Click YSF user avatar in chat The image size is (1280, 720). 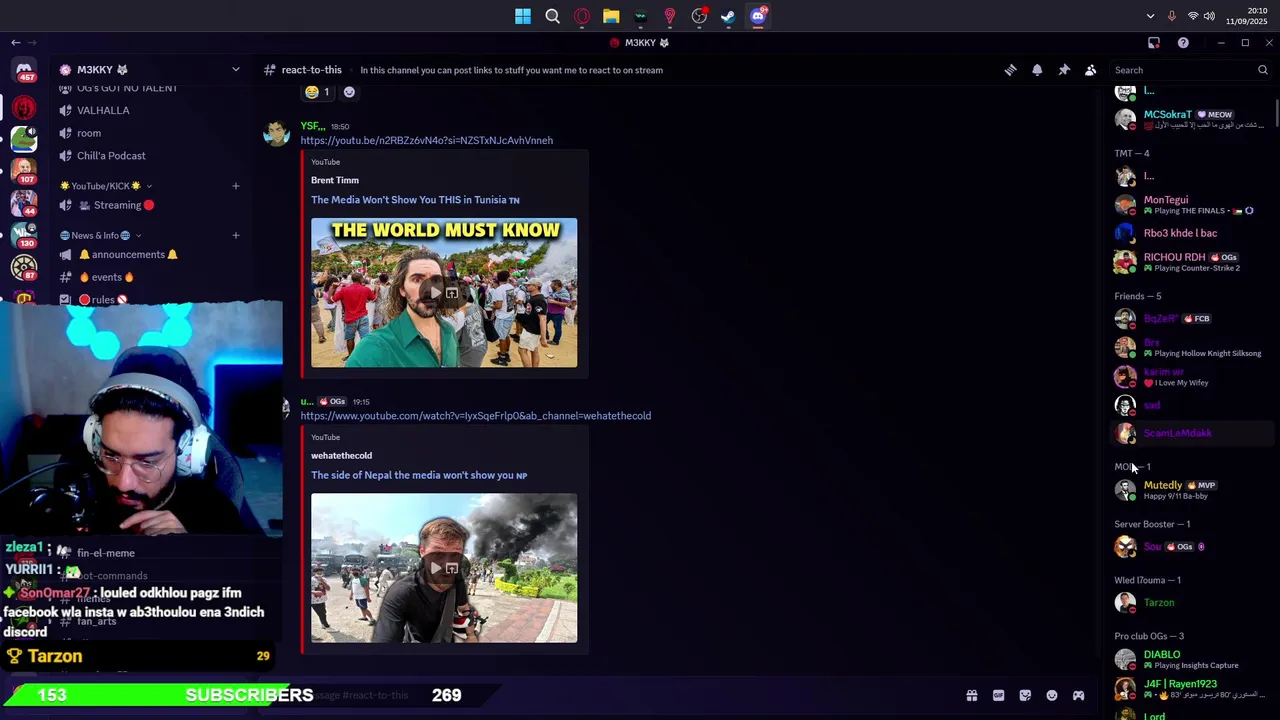pos(276,133)
